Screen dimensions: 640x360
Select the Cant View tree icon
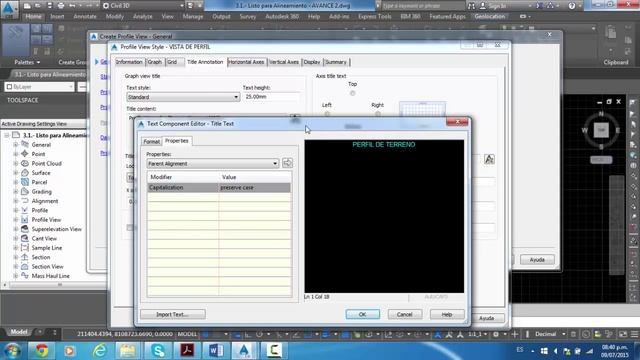tap(24, 238)
